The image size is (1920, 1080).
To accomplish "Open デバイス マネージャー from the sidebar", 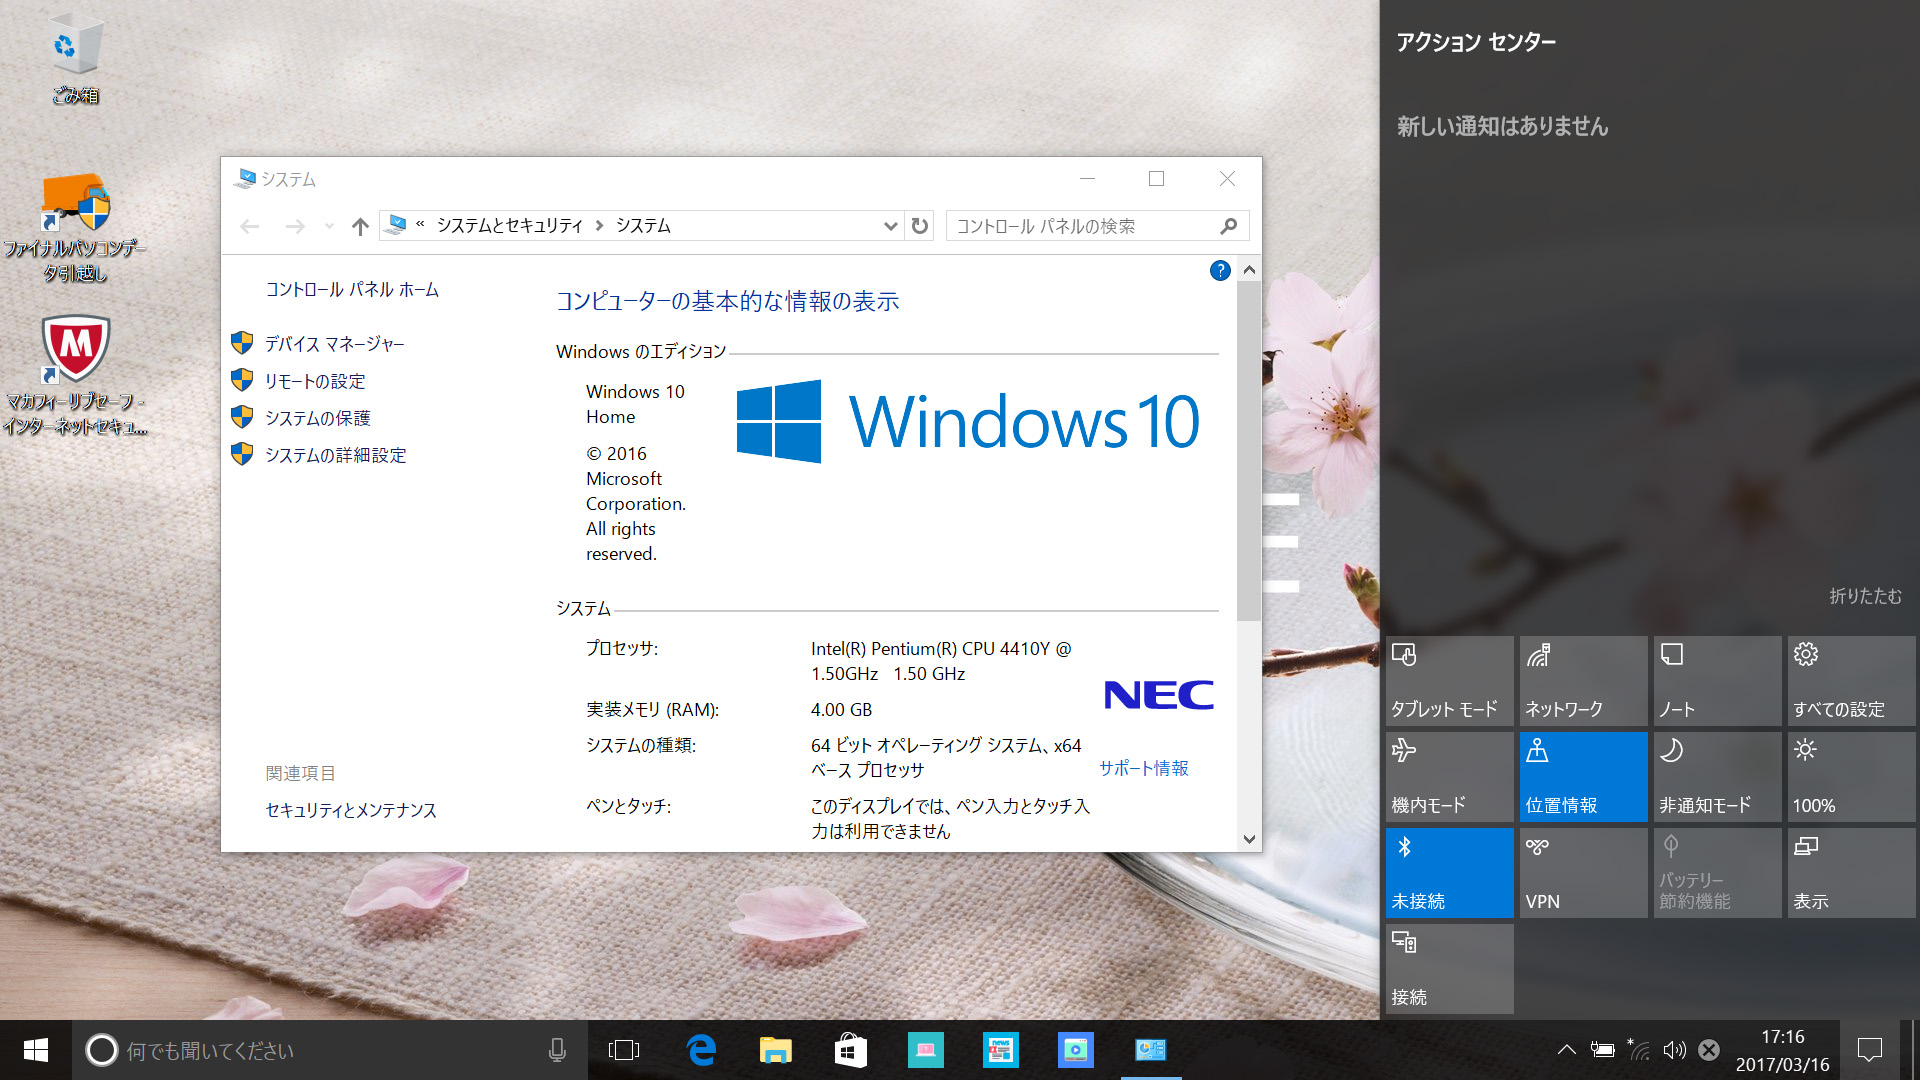I will [333, 343].
